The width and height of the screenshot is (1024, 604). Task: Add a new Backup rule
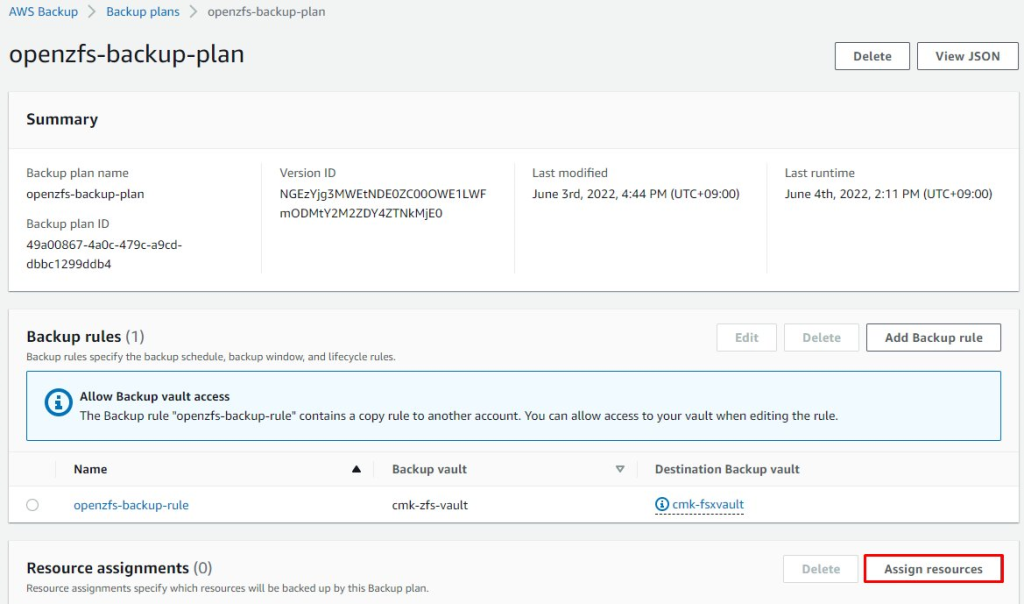click(933, 338)
